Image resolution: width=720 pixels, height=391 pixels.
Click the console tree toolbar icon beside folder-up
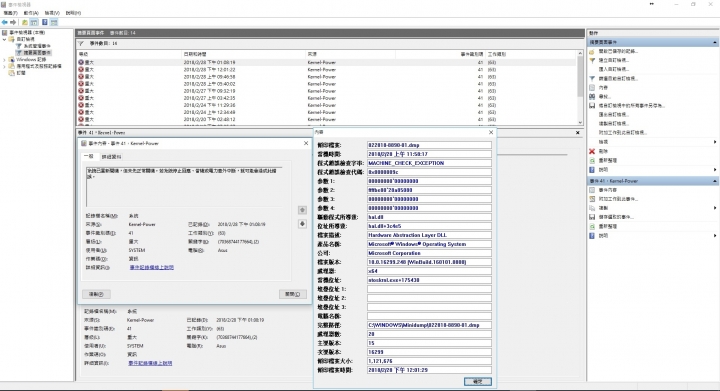coord(34,22)
